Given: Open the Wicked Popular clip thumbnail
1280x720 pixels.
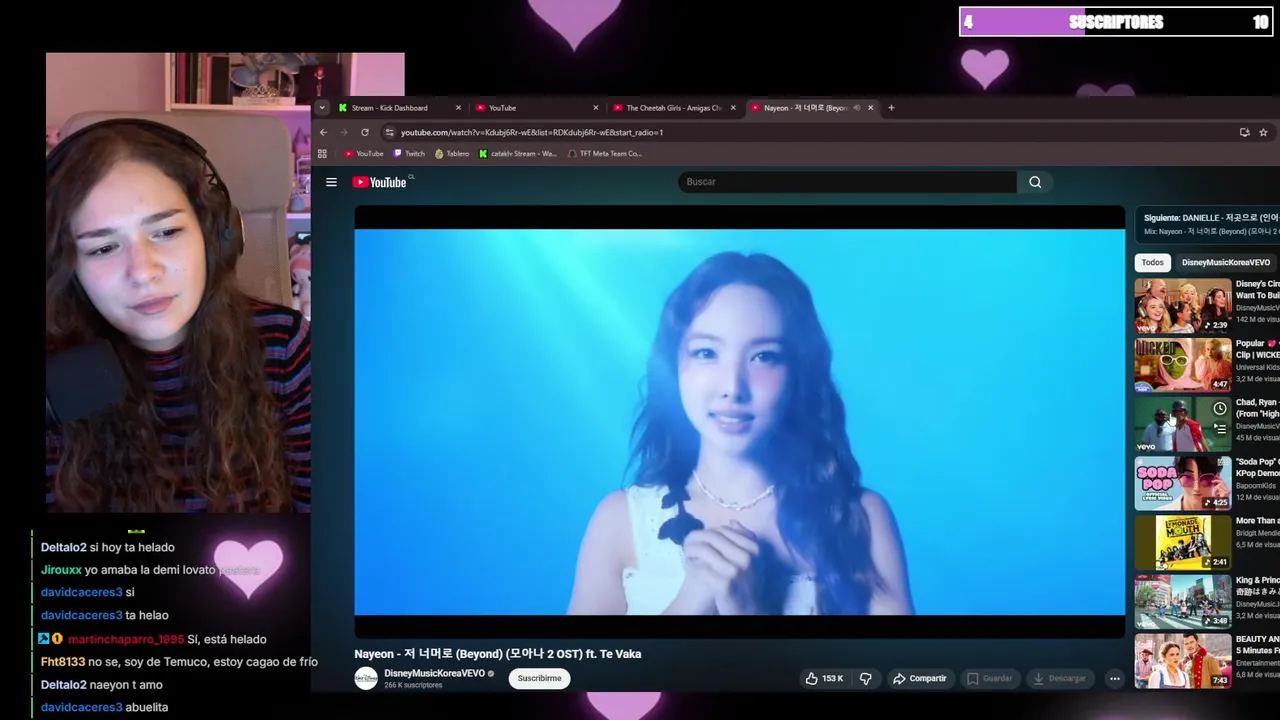Looking at the screenshot, I should [x=1182, y=364].
